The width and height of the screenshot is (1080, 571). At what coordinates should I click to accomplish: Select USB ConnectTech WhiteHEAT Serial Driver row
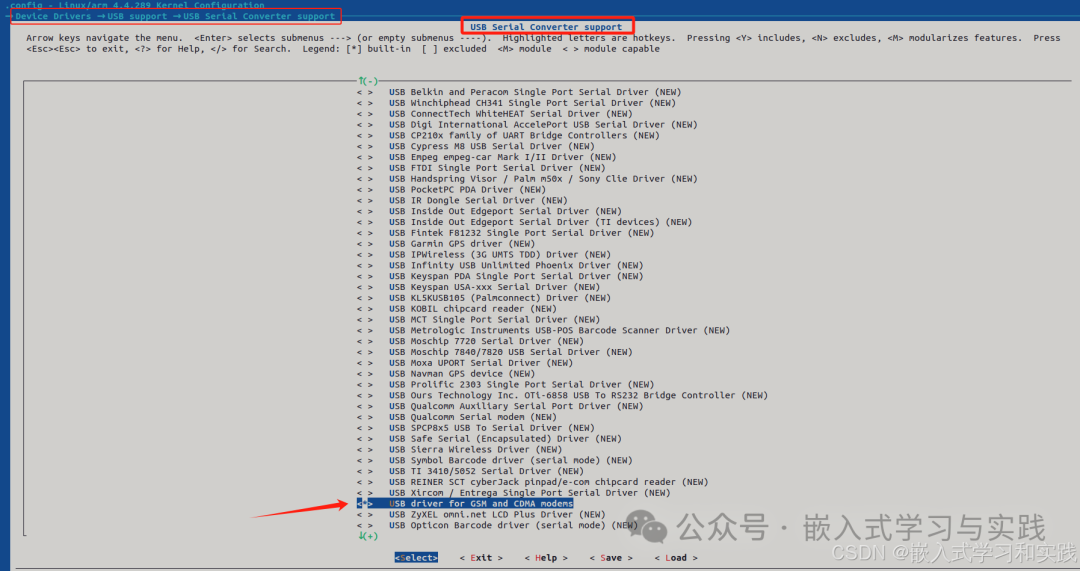(495, 114)
